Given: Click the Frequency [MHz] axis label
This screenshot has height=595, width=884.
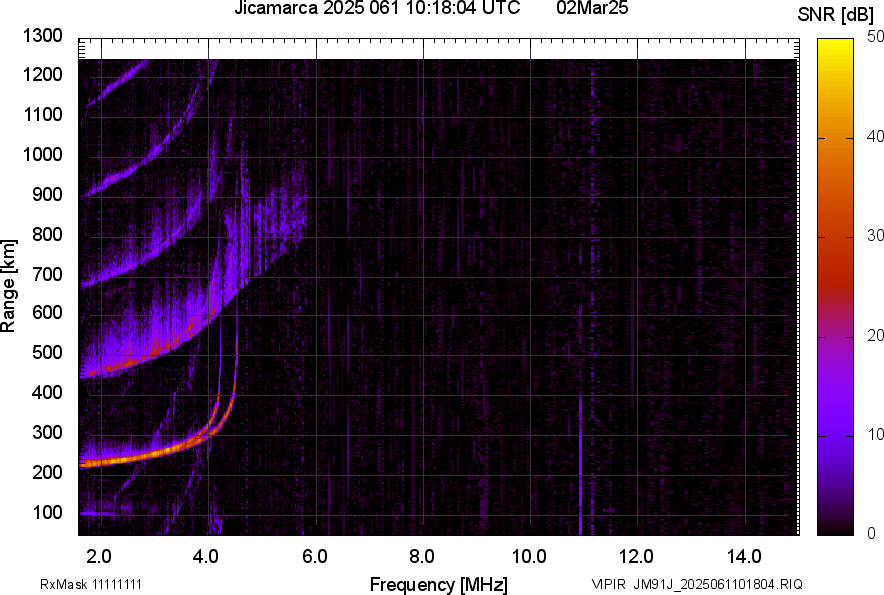Looking at the screenshot, I should tap(438, 584).
